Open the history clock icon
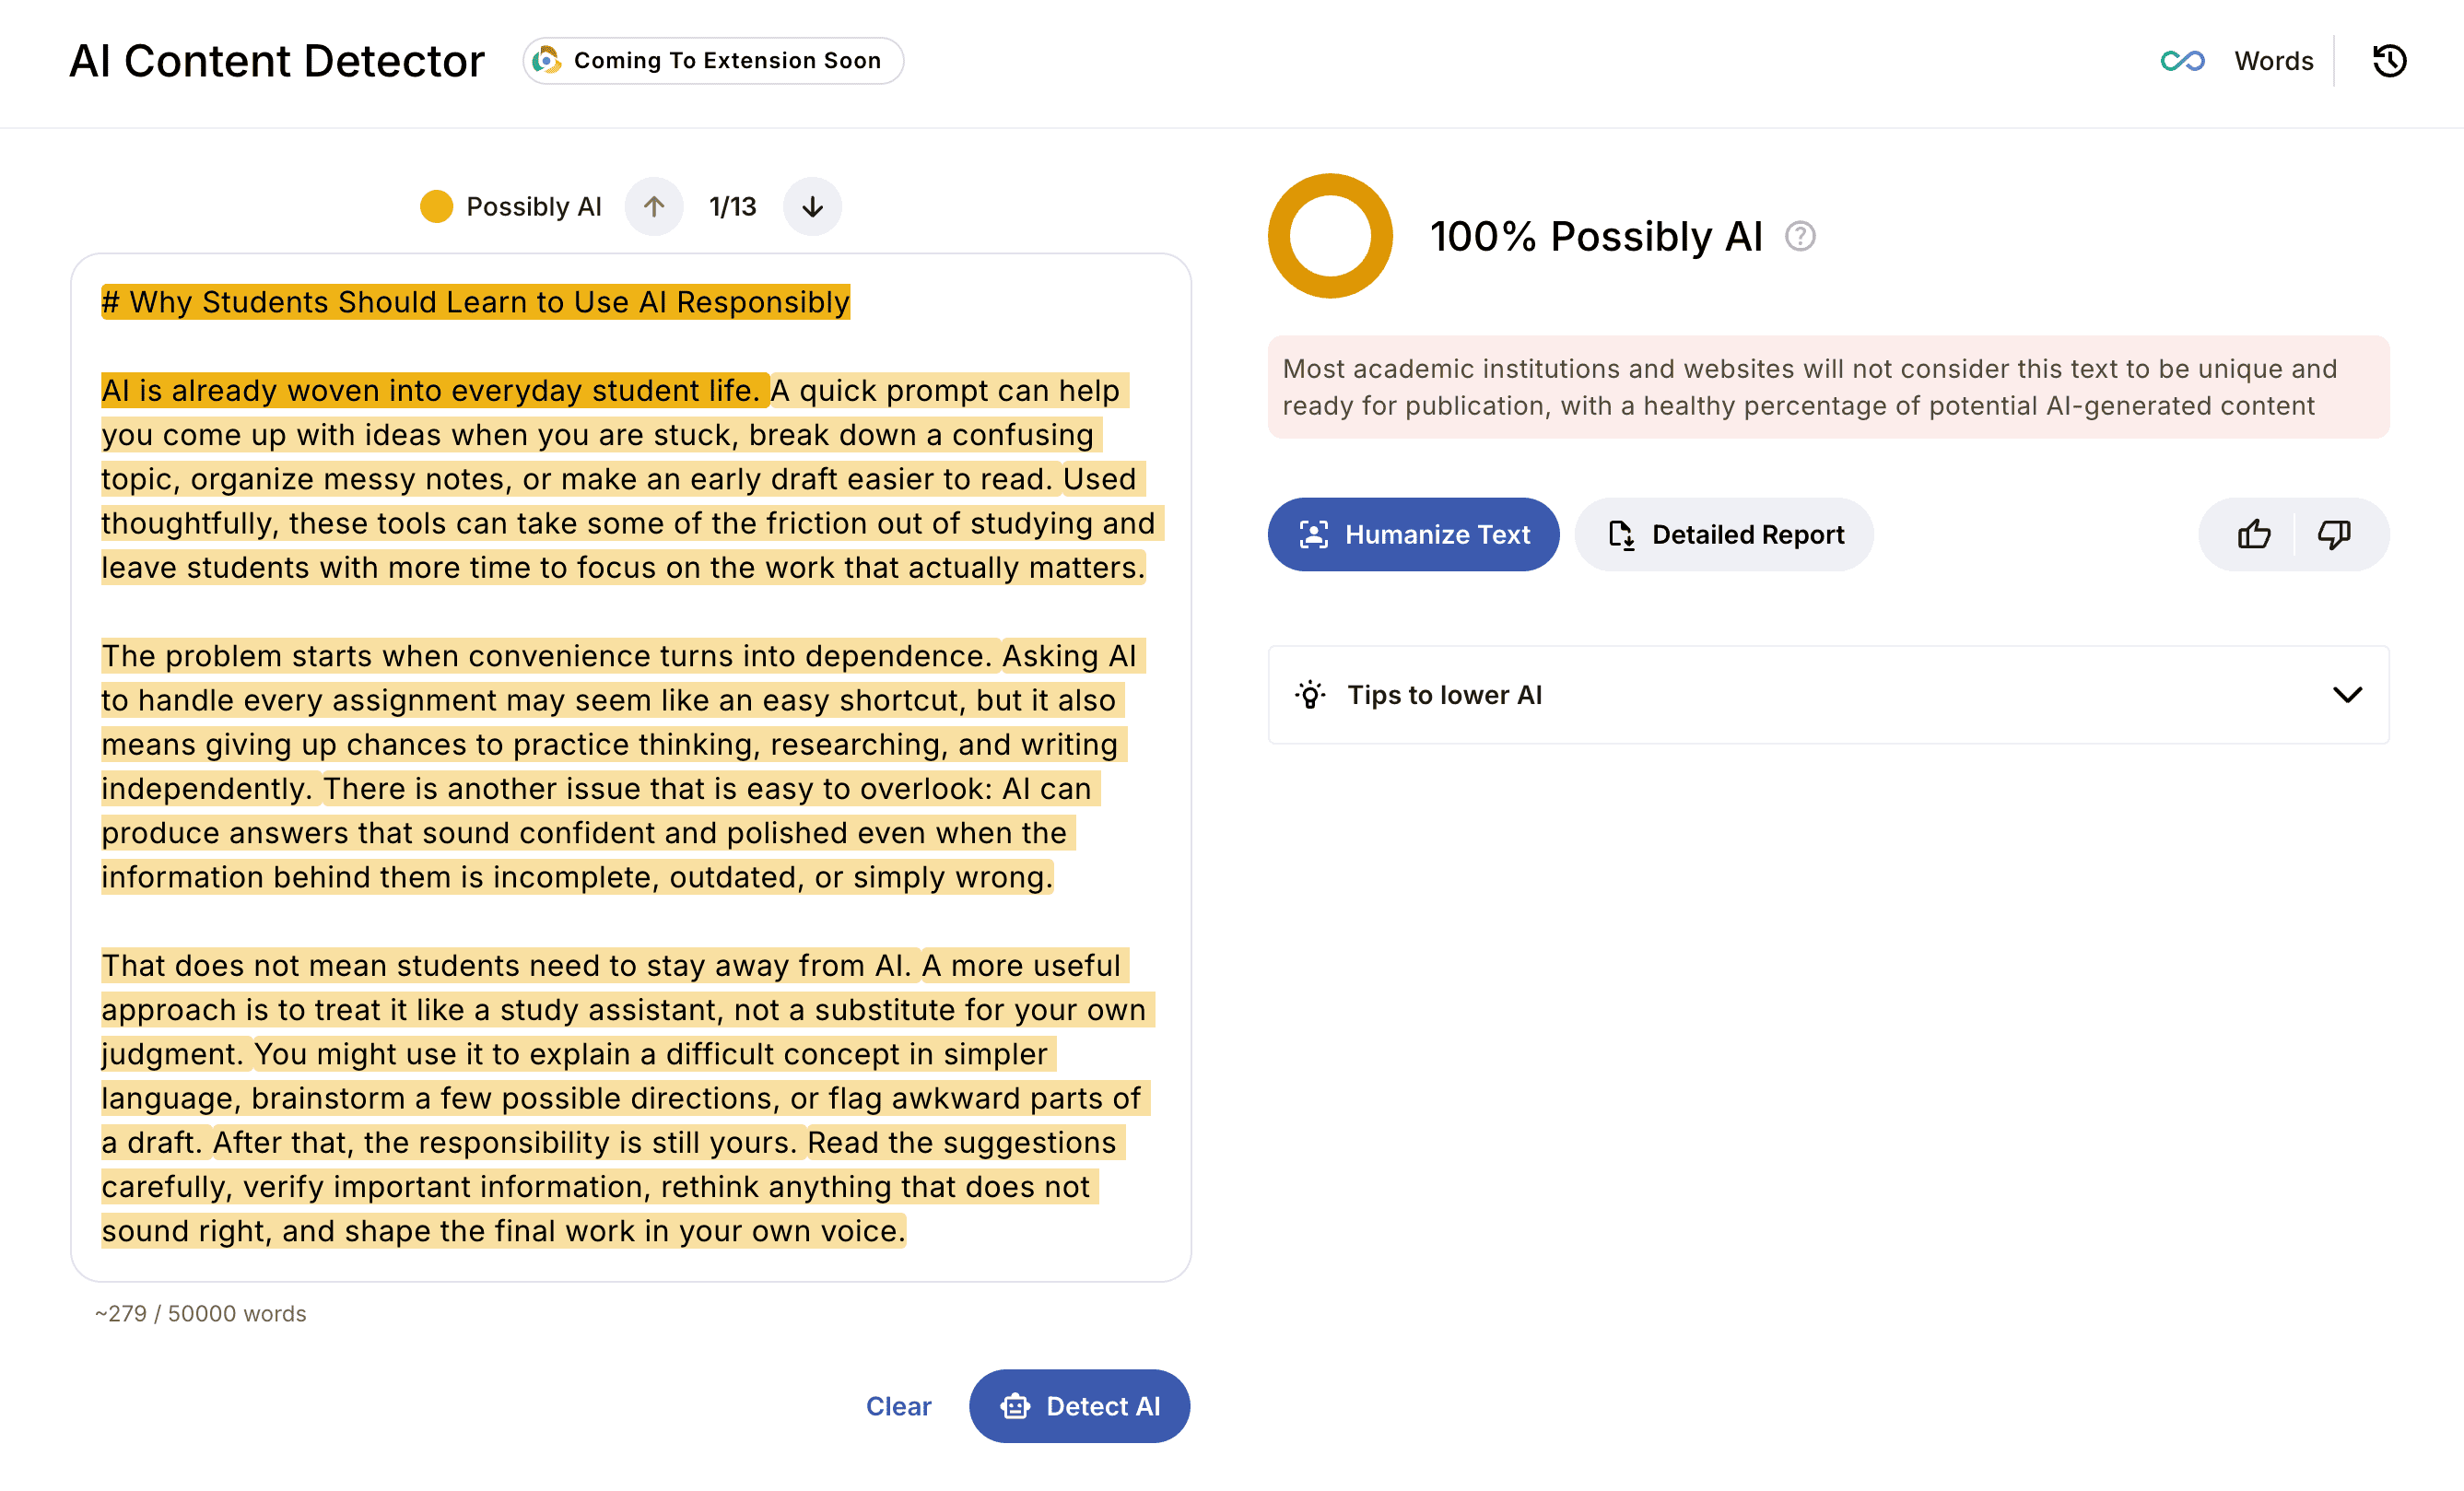Viewport: 2464px width, 1491px height. pos(2389,61)
